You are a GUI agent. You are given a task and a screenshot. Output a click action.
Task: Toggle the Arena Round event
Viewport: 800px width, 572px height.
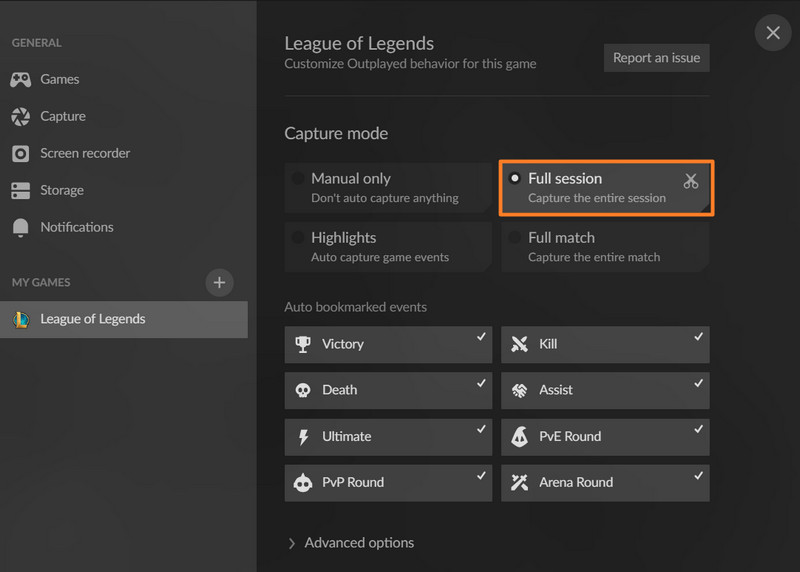[605, 482]
